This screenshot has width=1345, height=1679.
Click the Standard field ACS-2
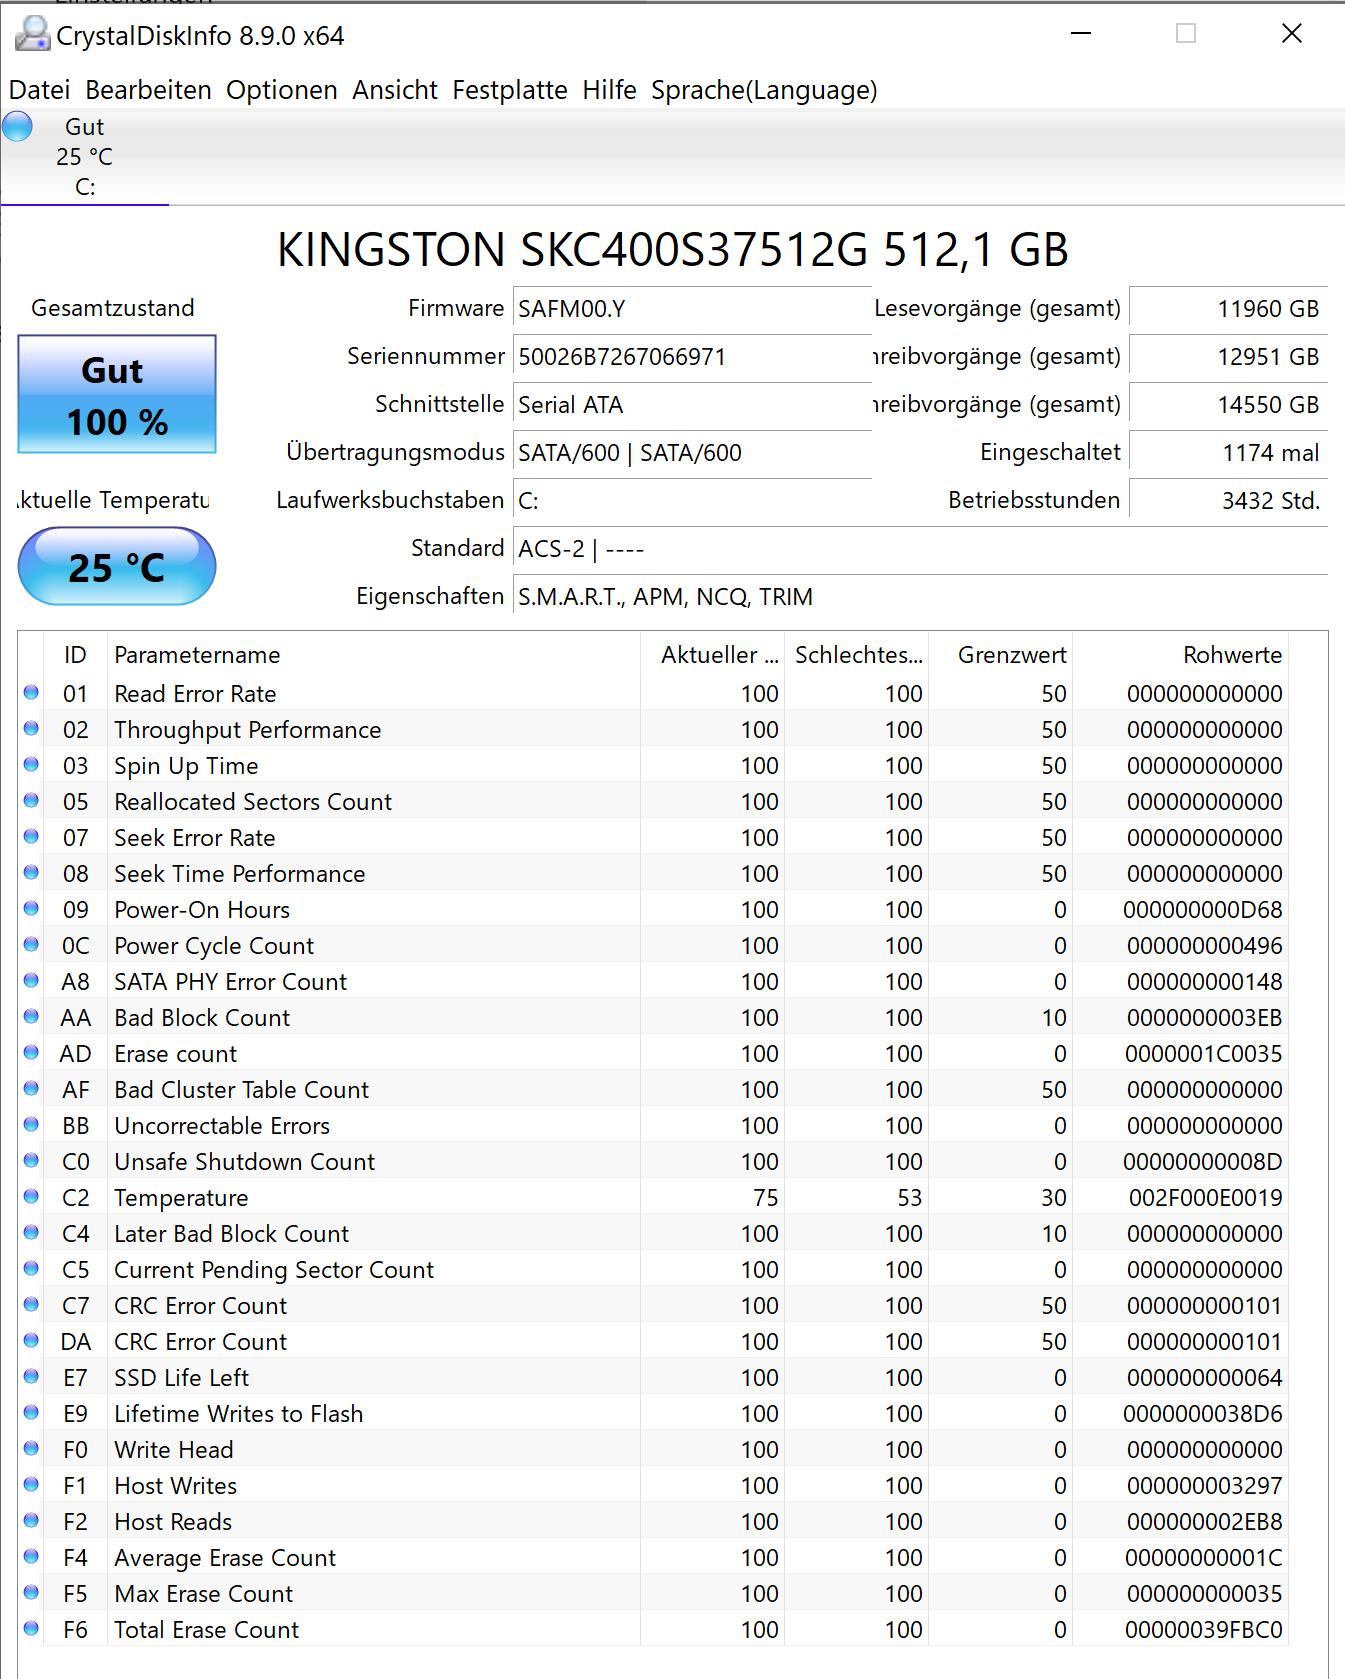click(x=920, y=549)
